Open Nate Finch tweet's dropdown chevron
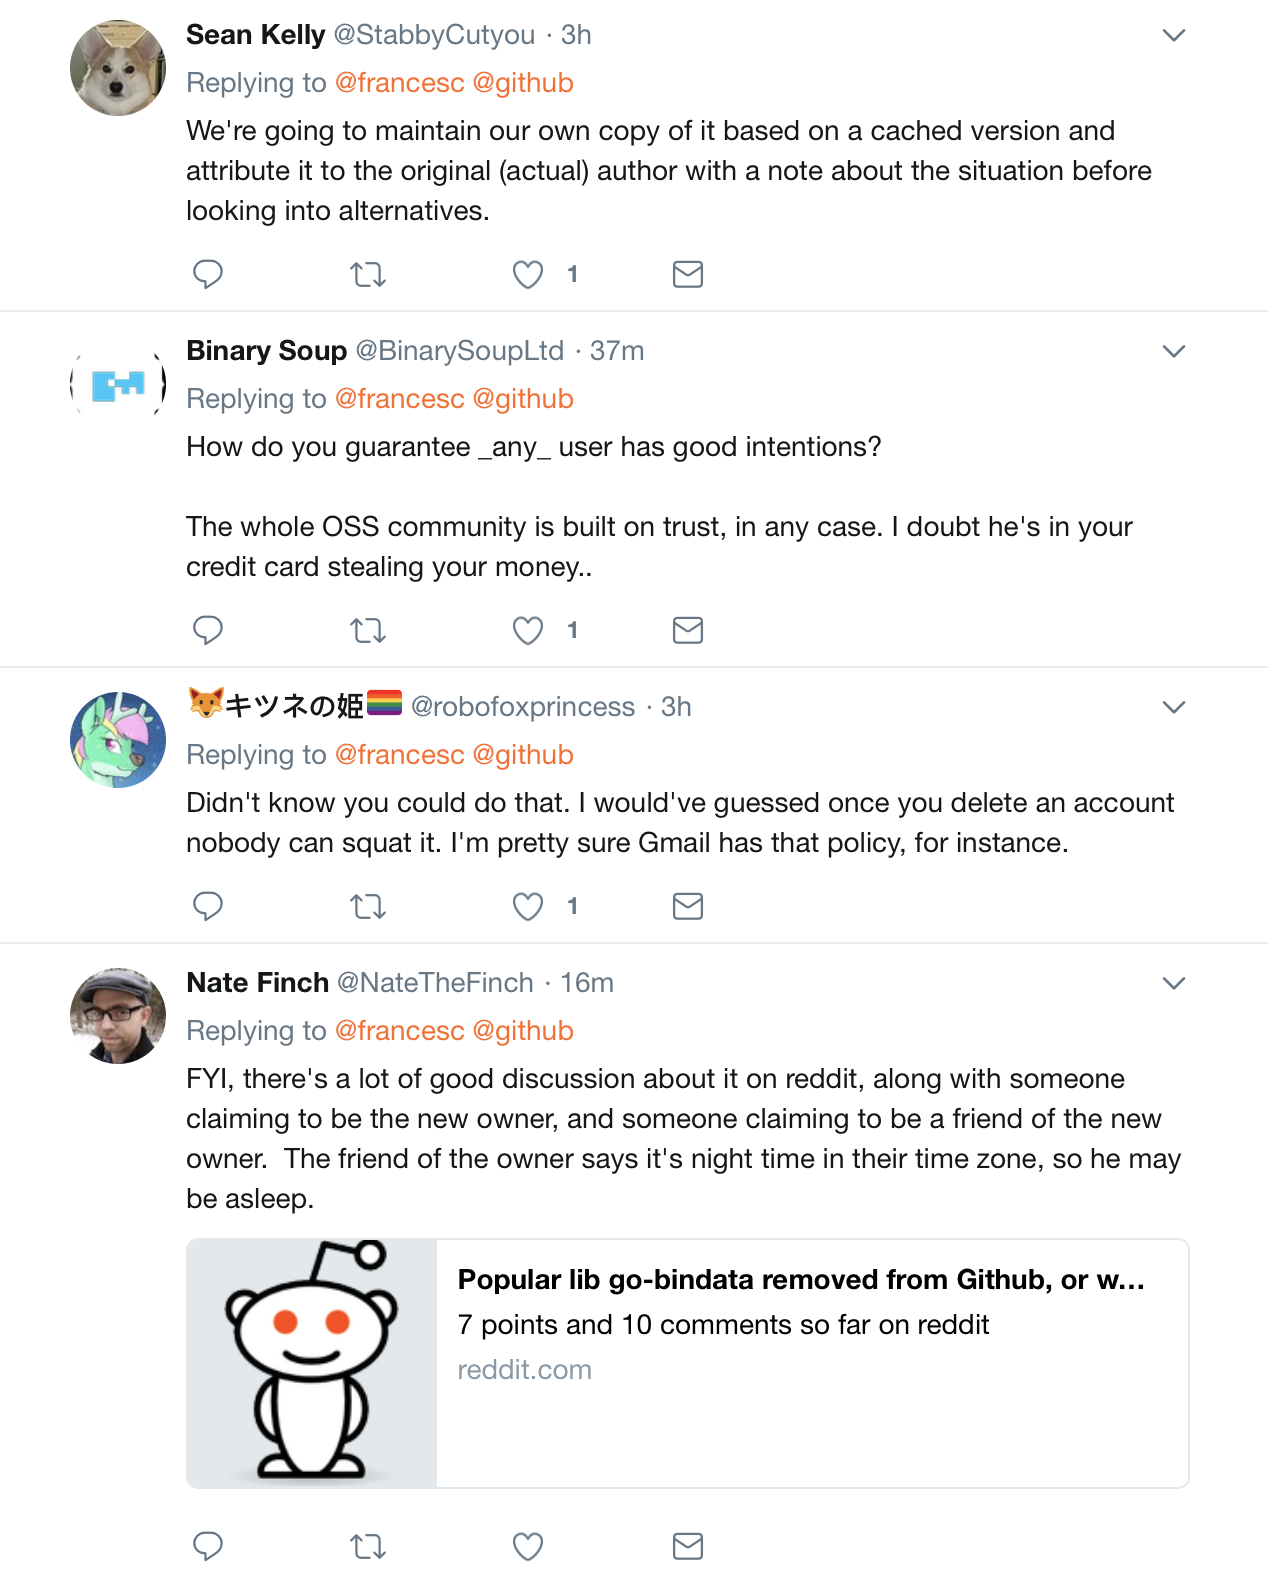The image size is (1268, 1578). pyautogui.click(x=1174, y=983)
